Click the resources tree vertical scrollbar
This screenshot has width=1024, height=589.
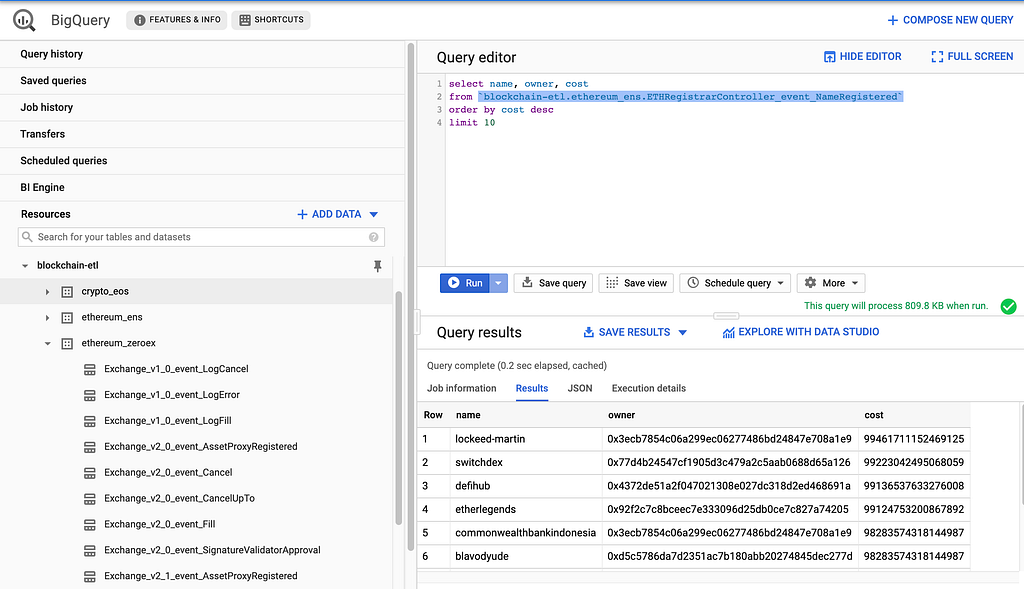coord(399,408)
